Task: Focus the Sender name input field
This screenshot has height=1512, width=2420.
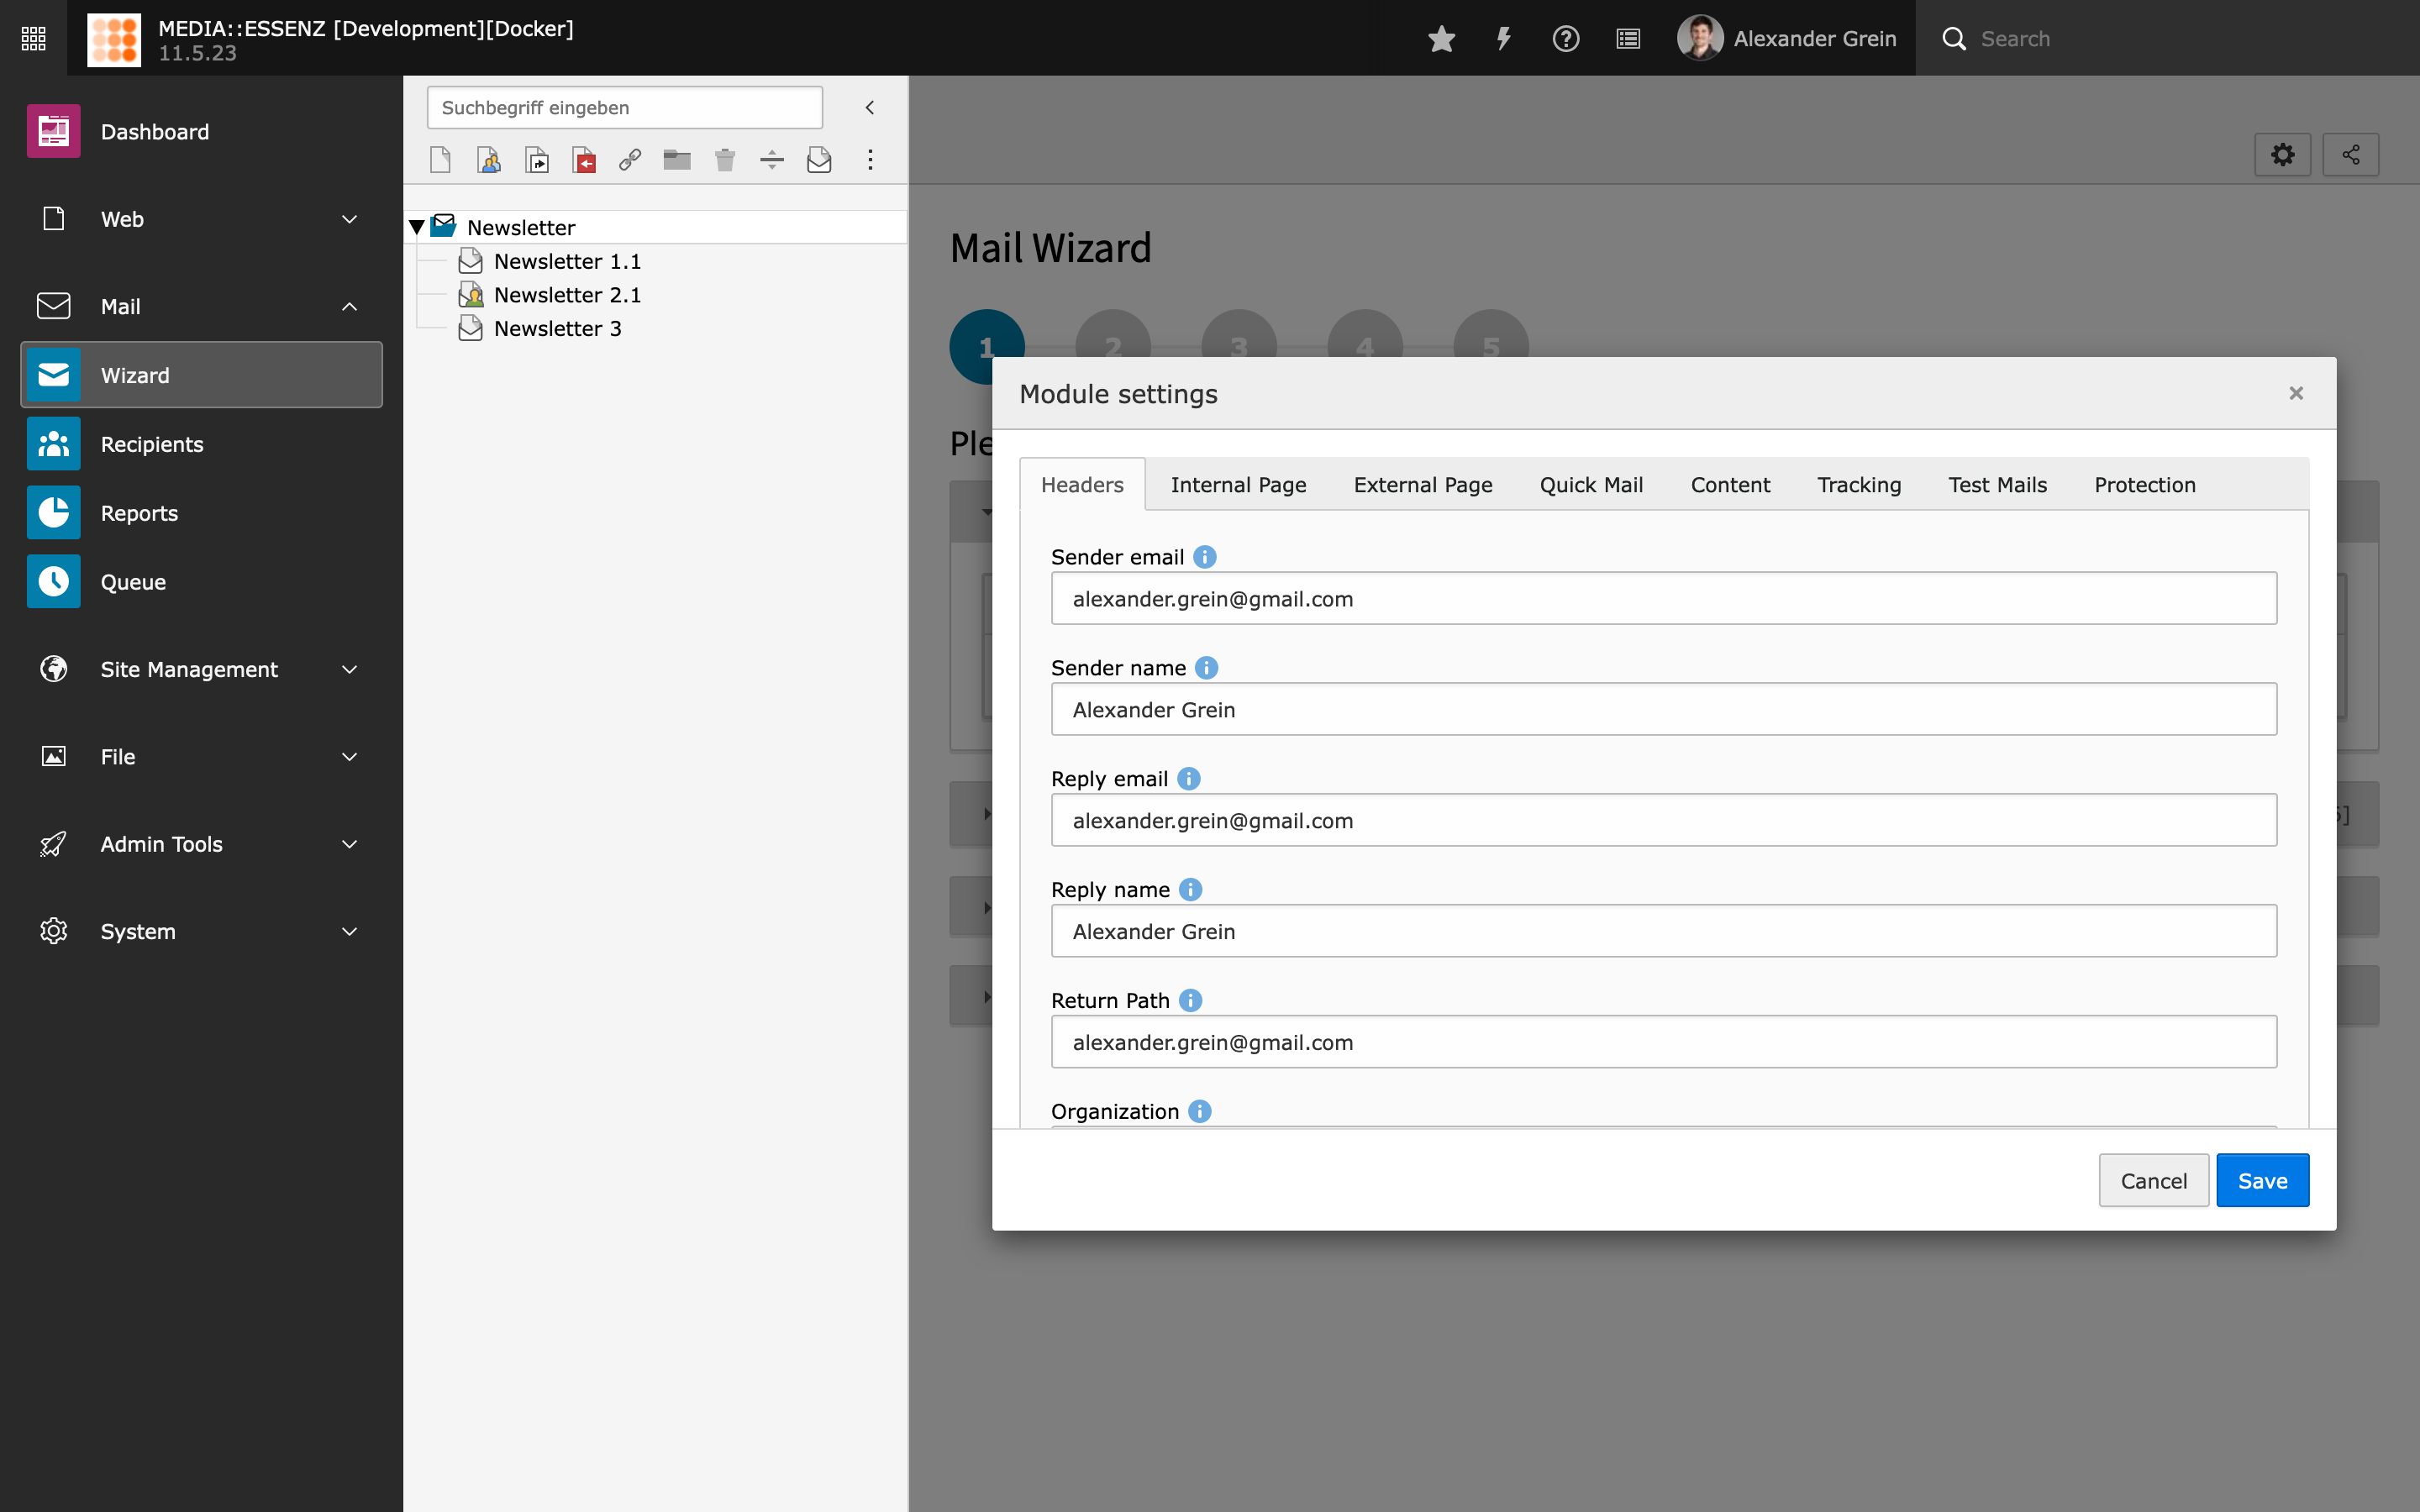Action: [x=1664, y=710]
